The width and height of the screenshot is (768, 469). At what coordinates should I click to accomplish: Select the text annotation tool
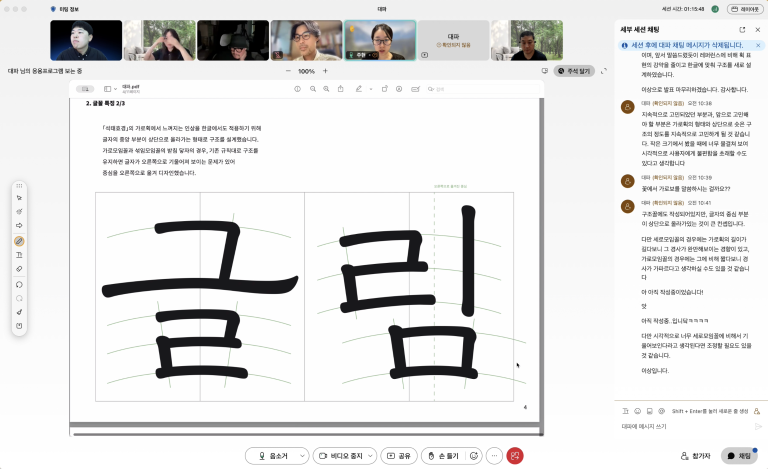click(19, 255)
